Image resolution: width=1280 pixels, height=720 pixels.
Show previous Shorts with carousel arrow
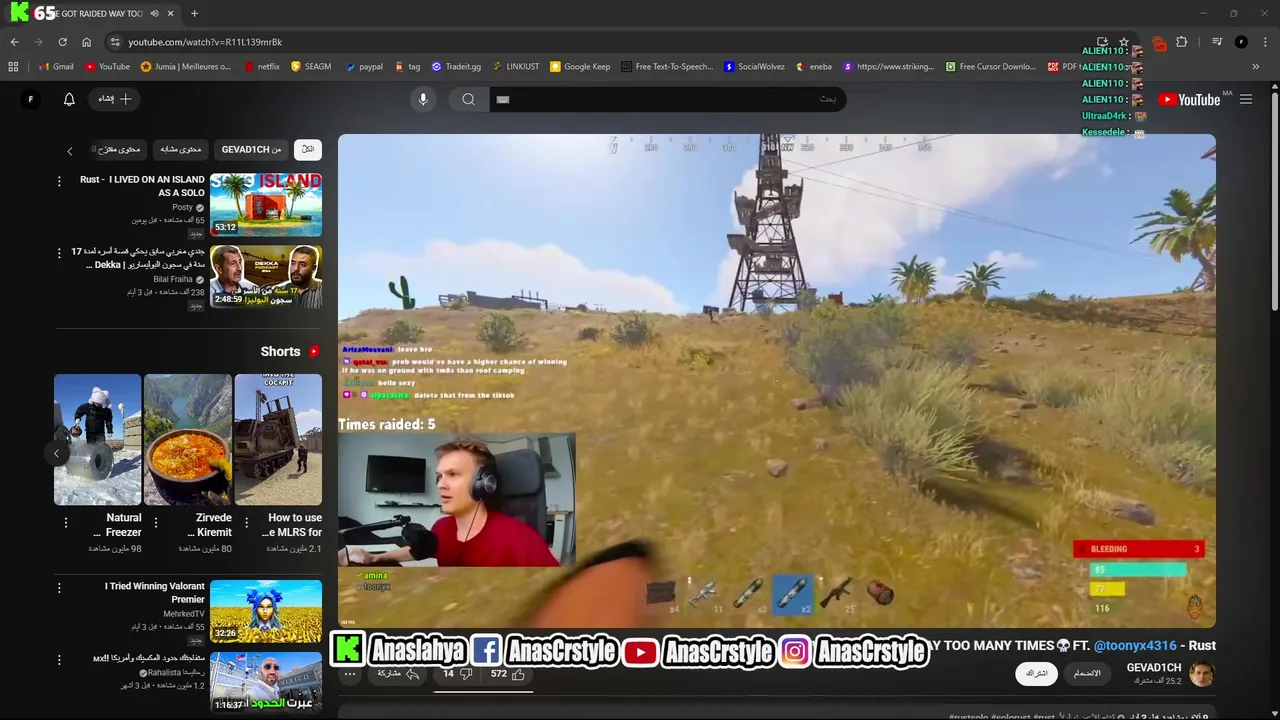click(x=57, y=453)
